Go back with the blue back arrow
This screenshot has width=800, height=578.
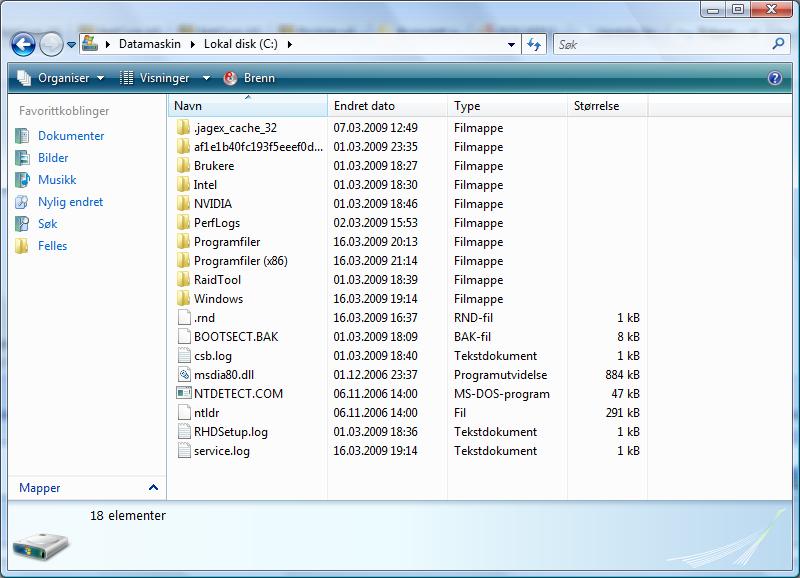point(23,44)
